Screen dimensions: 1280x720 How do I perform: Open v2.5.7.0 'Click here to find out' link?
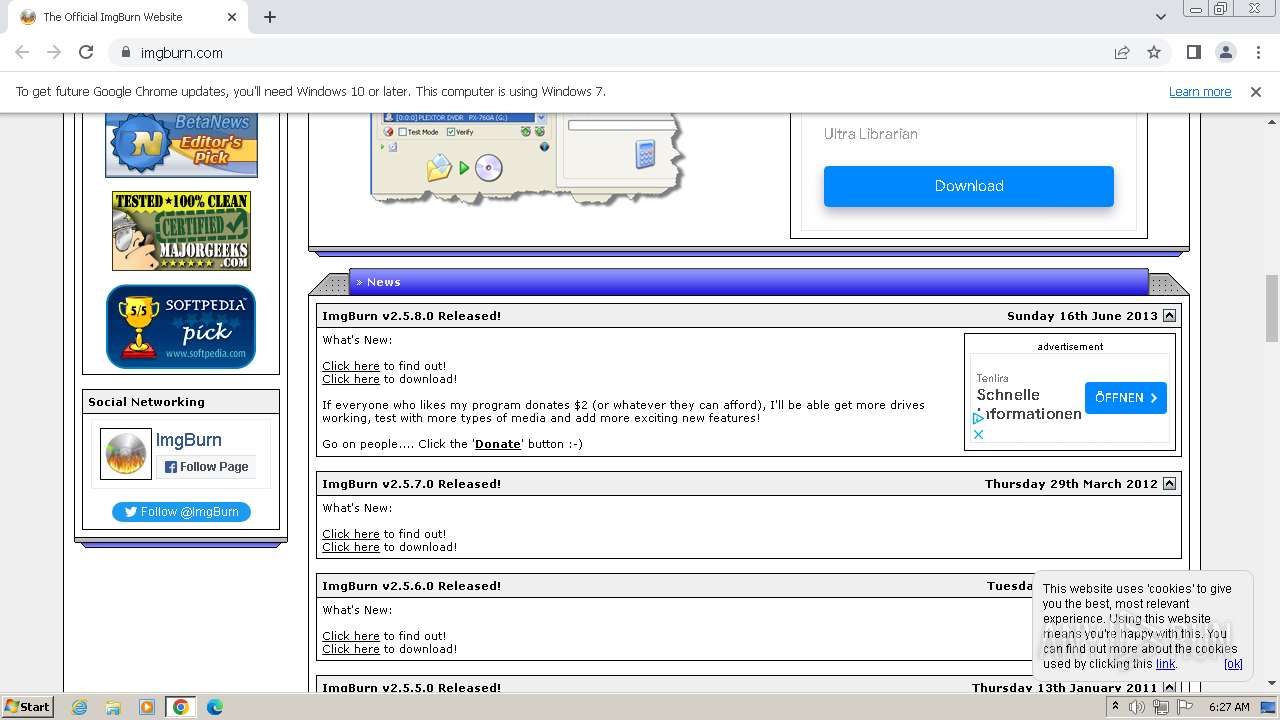click(351, 534)
